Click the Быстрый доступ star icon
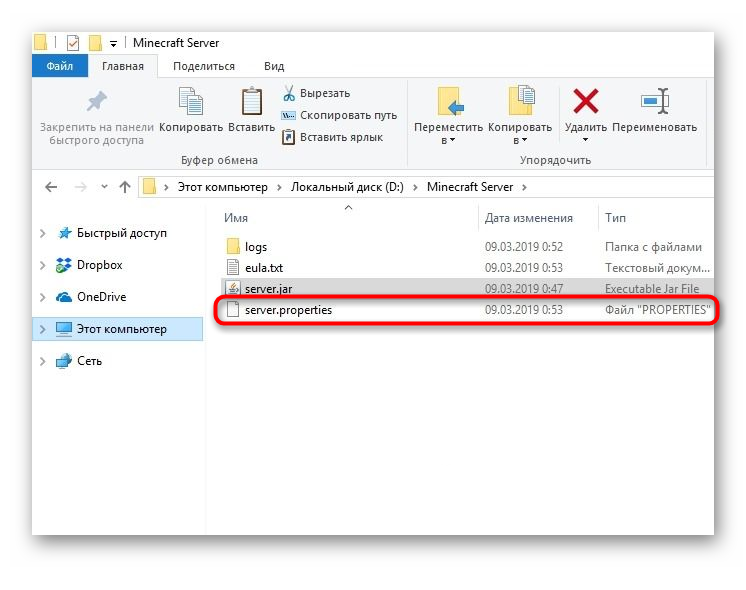Screen dimensions: 746x590 coord(64,233)
